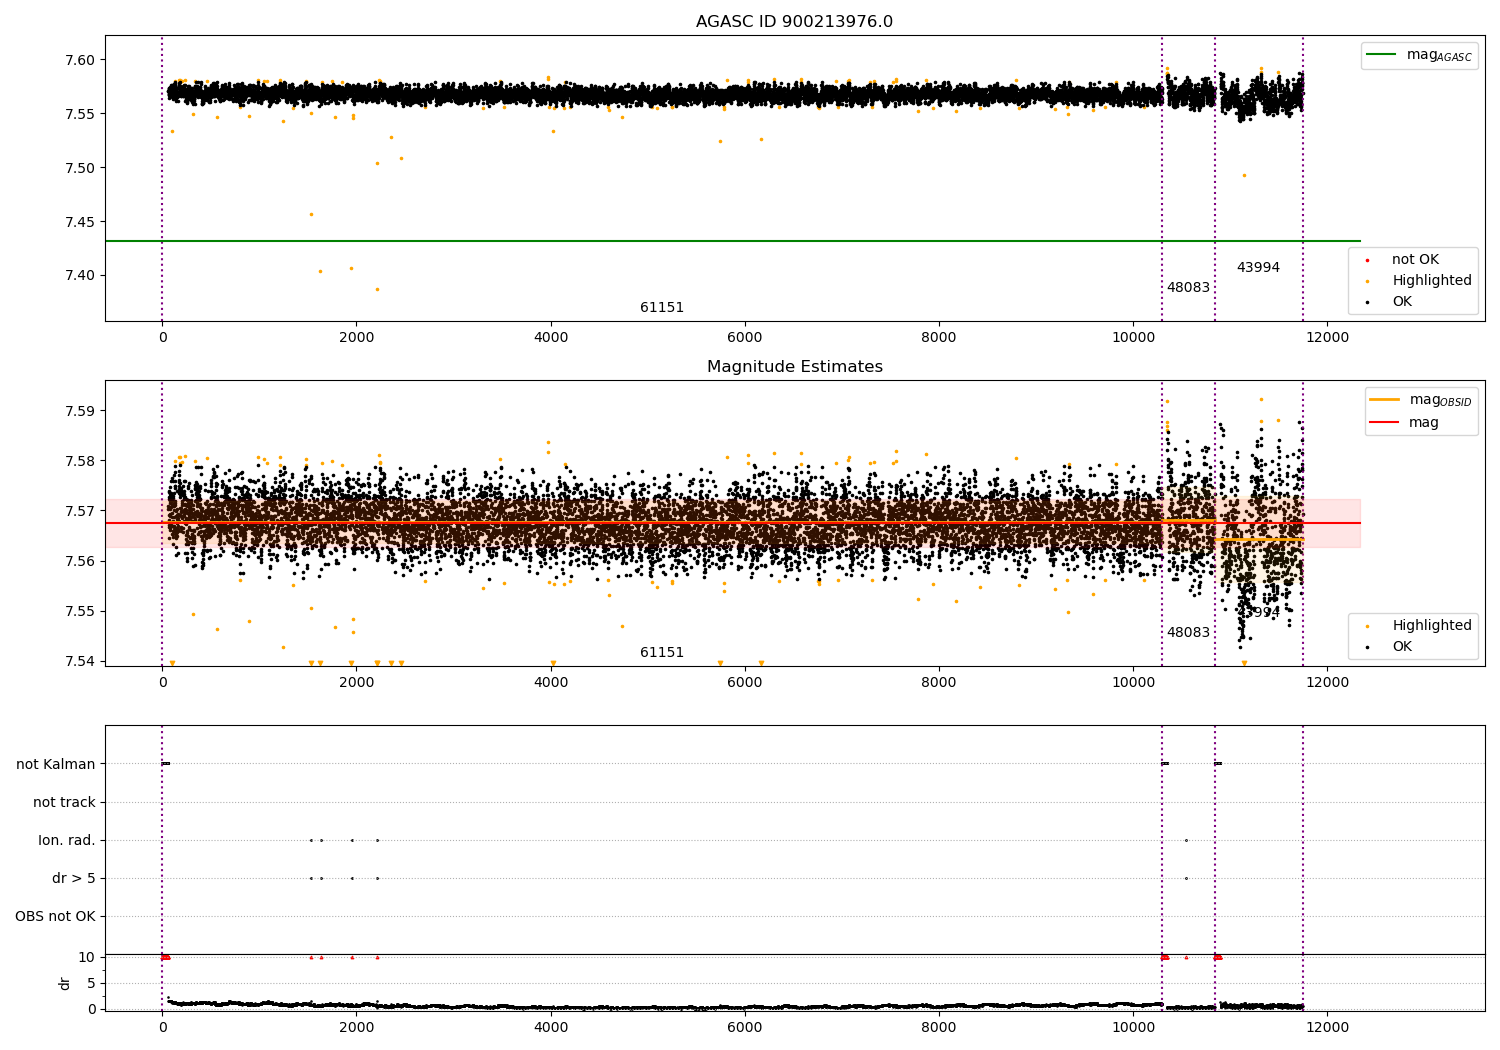Click the "not Kalman" axis label

click(56, 764)
